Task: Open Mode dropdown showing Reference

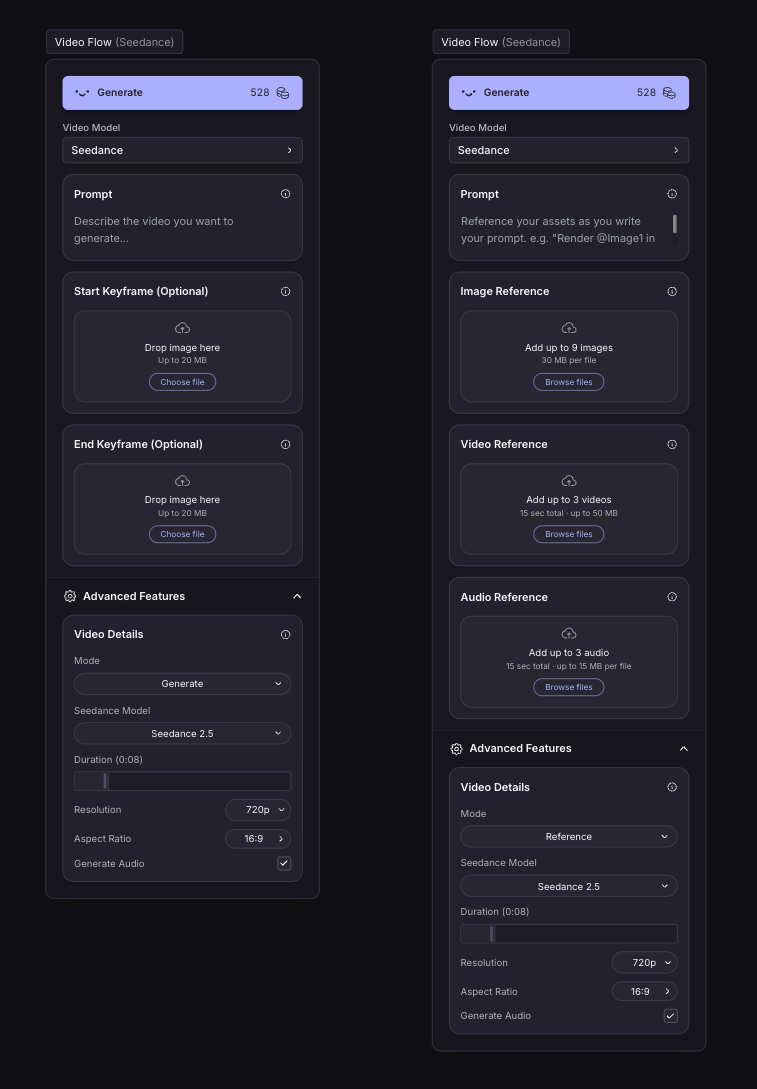Action: [569, 836]
